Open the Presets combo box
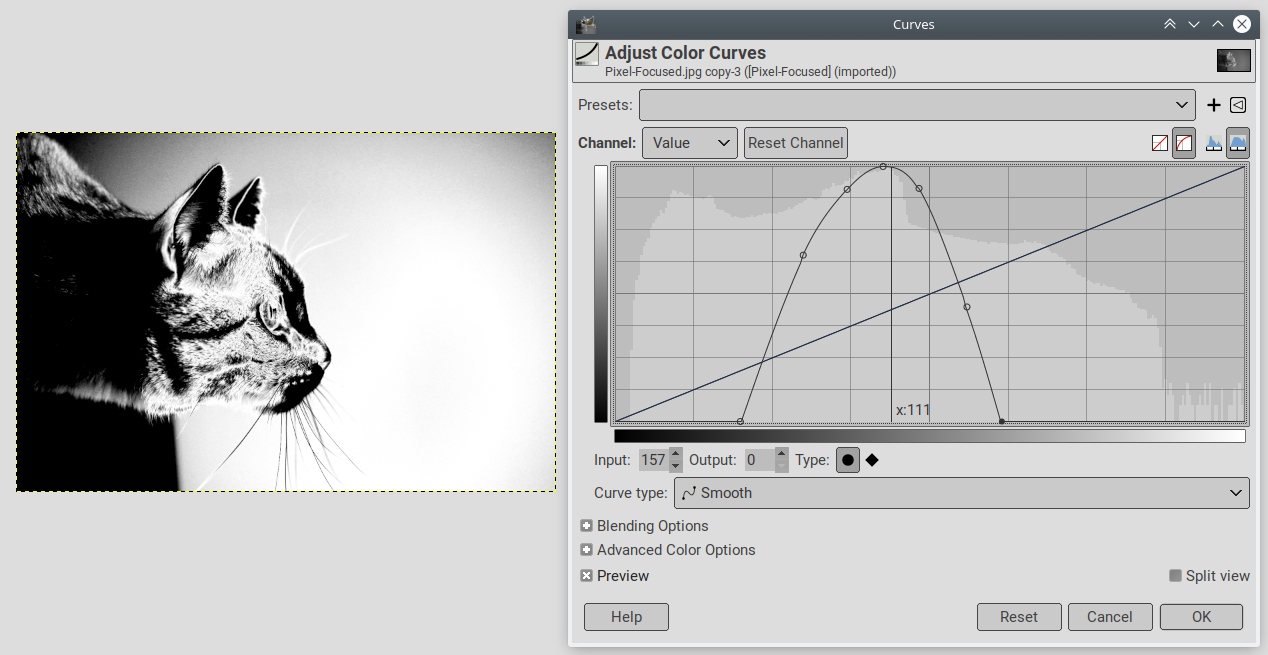Screen dimensions: 1268x655 click(917, 105)
